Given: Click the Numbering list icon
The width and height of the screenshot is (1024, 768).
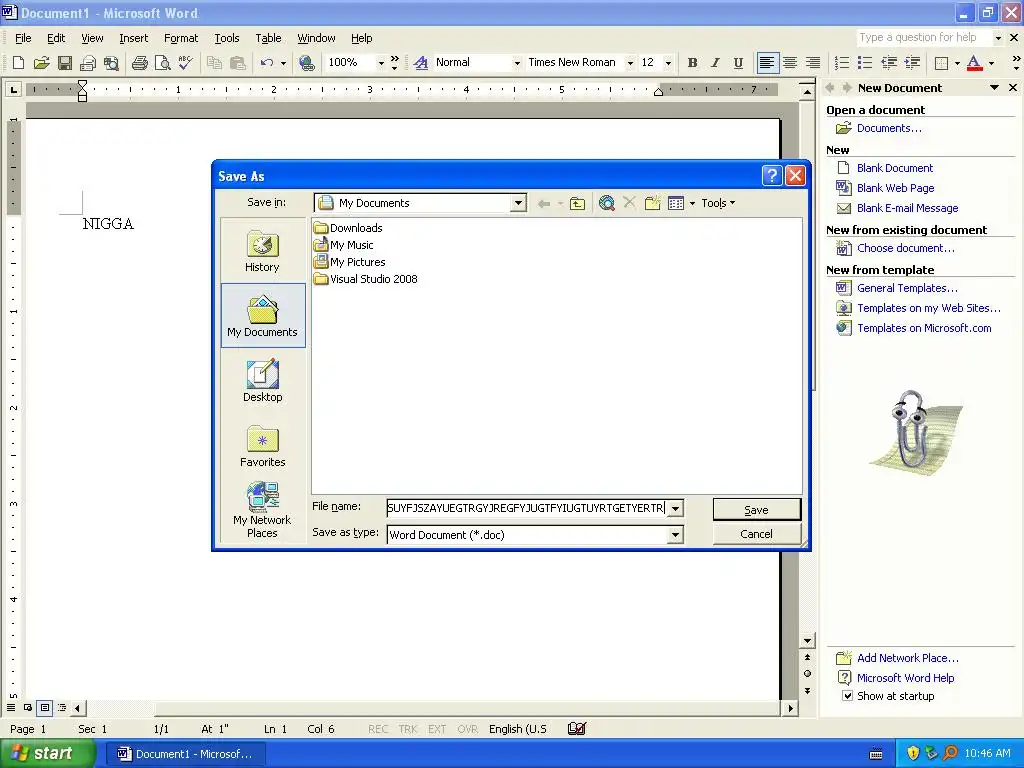Looking at the screenshot, I should pyautogui.click(x=842, y=63).
